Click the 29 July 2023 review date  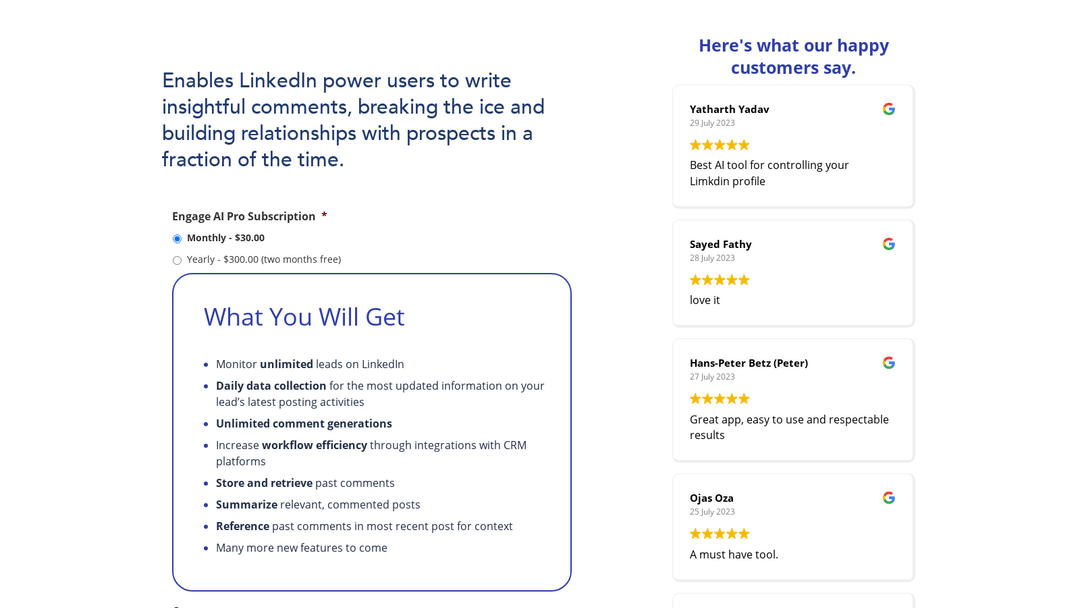(712, 123)
